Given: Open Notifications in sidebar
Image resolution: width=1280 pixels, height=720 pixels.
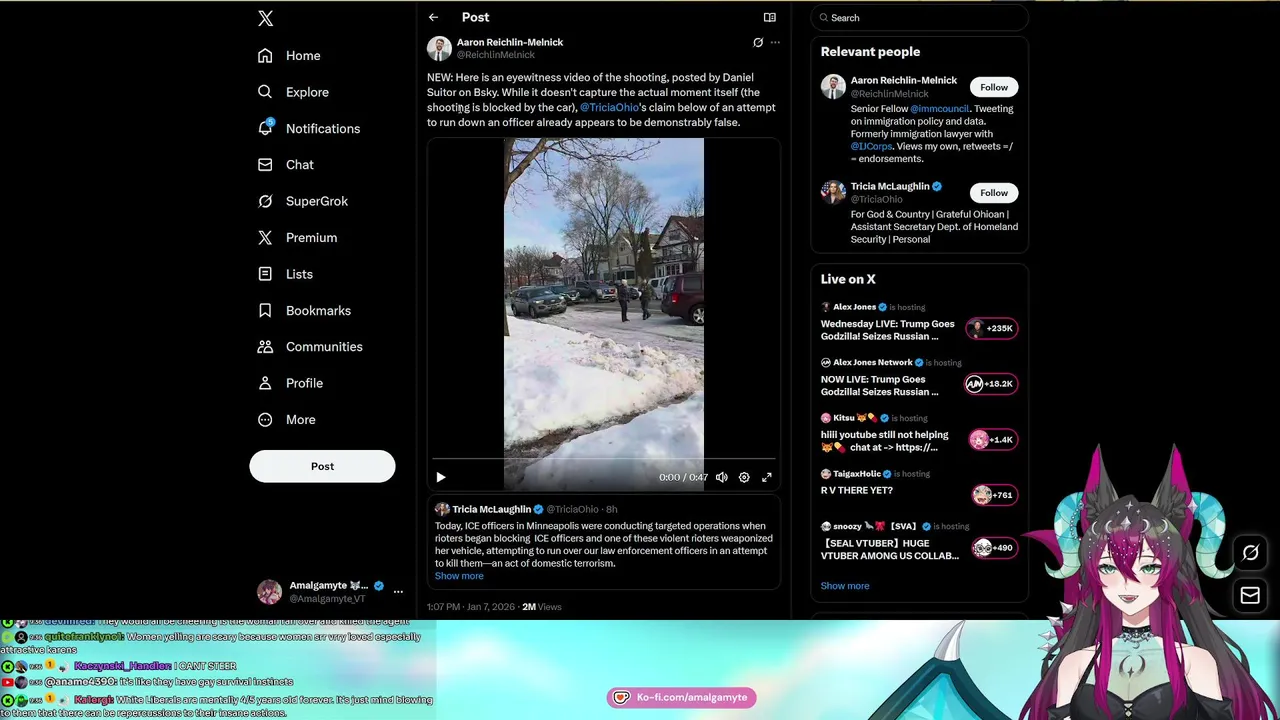Looking at the screenshot, I should click(x=309, y=129).
